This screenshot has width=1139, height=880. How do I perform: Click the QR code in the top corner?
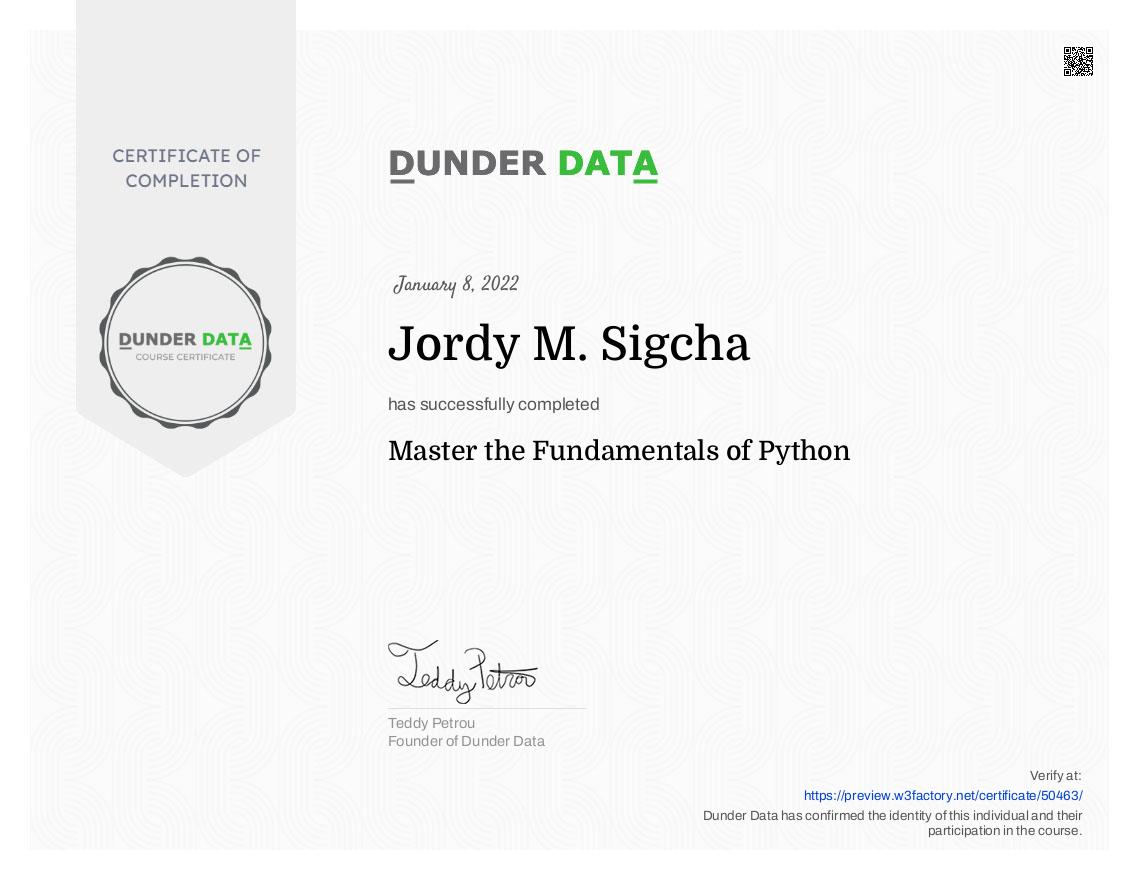pyautogui.click(x=1078, y=61)
